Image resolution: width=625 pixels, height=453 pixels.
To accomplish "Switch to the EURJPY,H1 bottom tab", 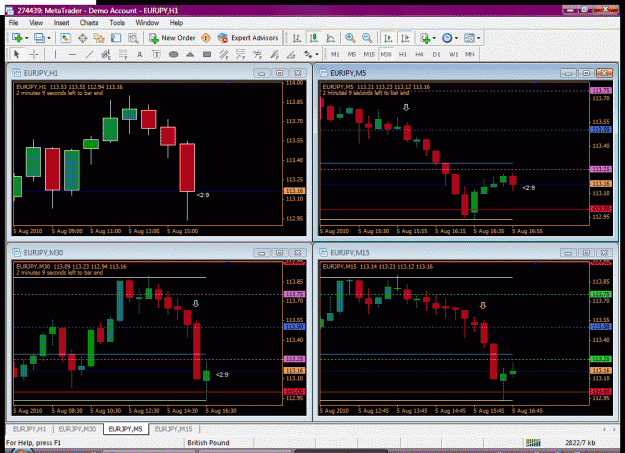I will click(30, 429).
